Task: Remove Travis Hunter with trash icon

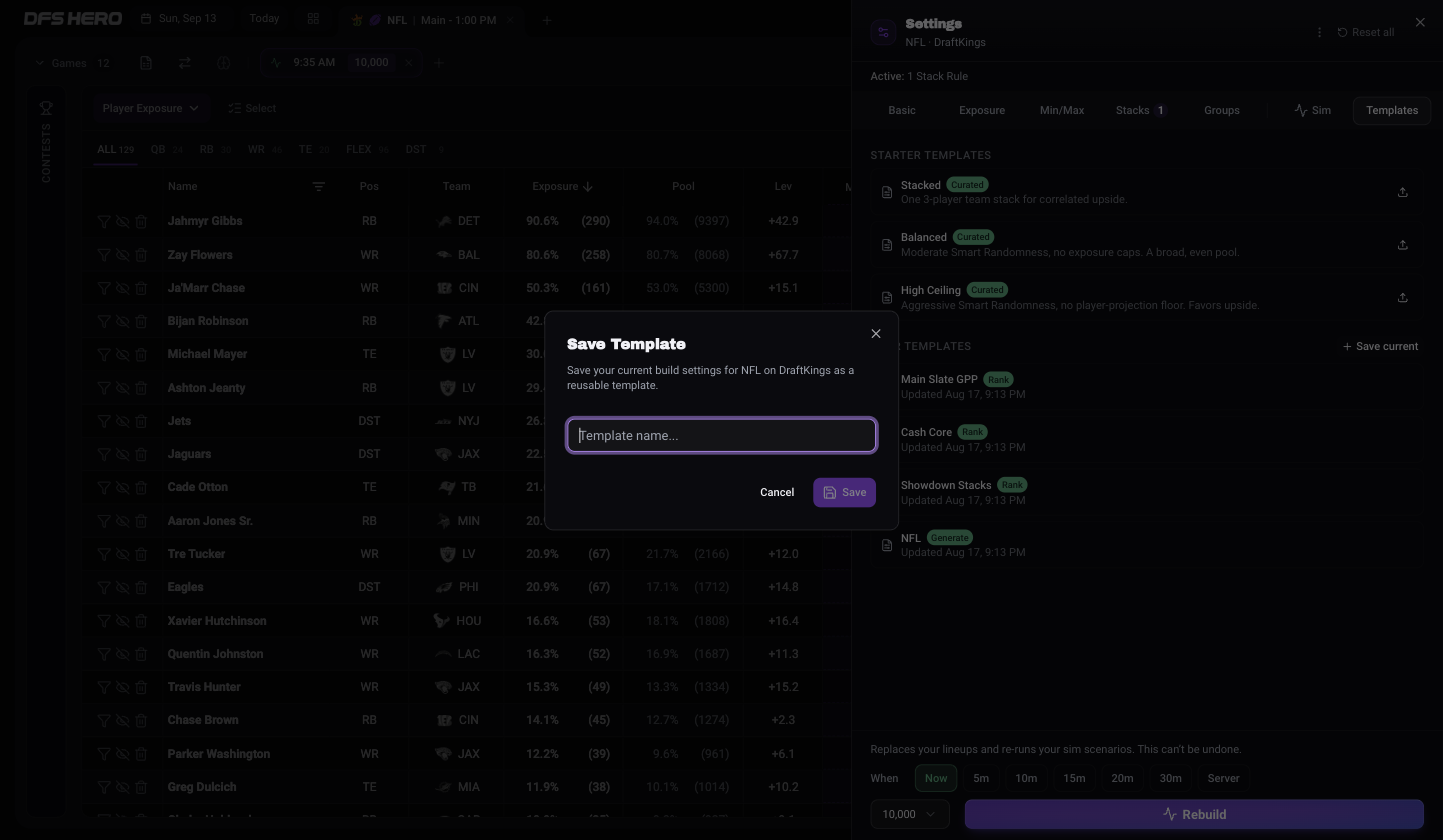Action: [141, 687]
